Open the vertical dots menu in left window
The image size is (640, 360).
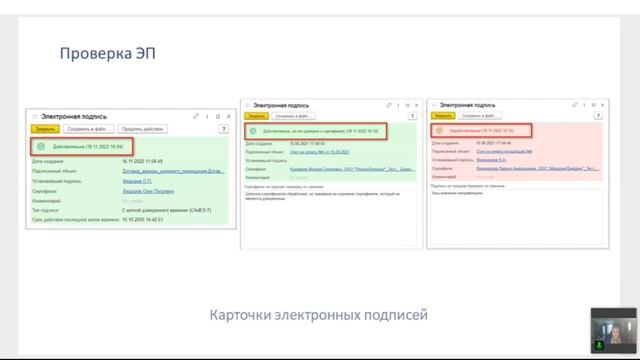207,116
